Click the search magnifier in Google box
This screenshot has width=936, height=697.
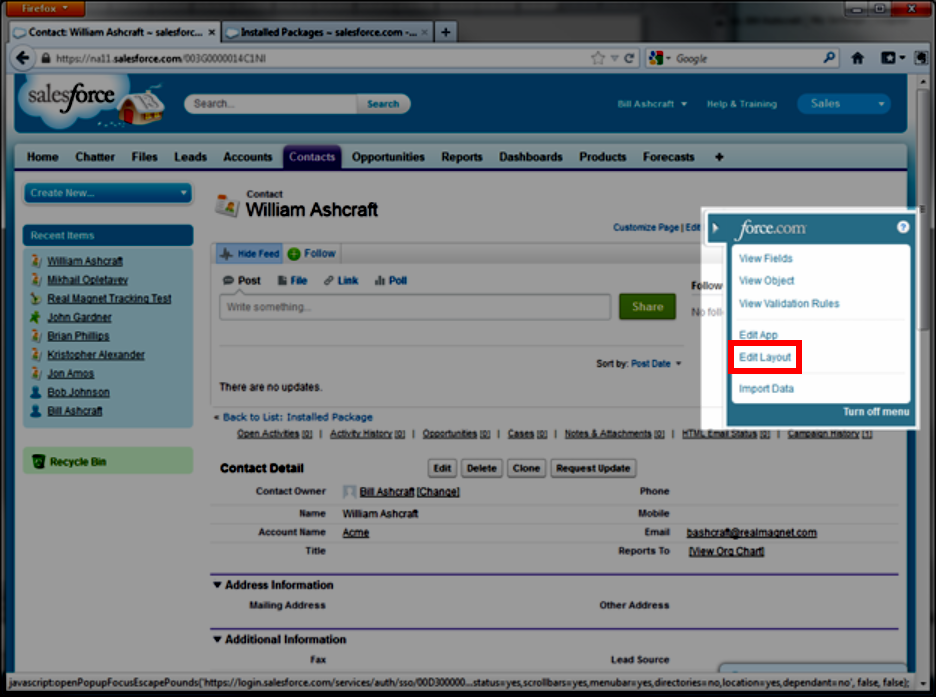[829, 58]
